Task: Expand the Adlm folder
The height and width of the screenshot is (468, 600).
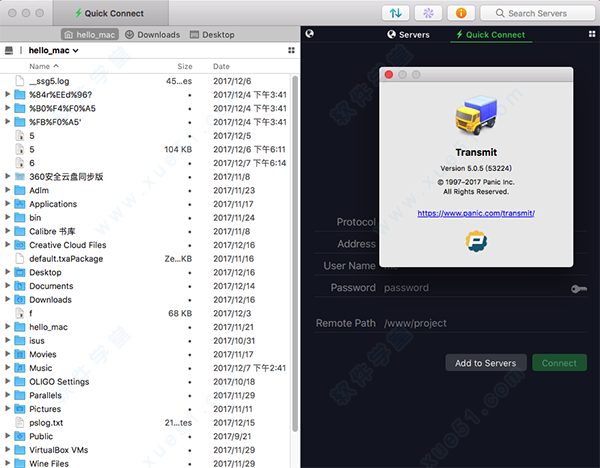Action: (7, 190)
